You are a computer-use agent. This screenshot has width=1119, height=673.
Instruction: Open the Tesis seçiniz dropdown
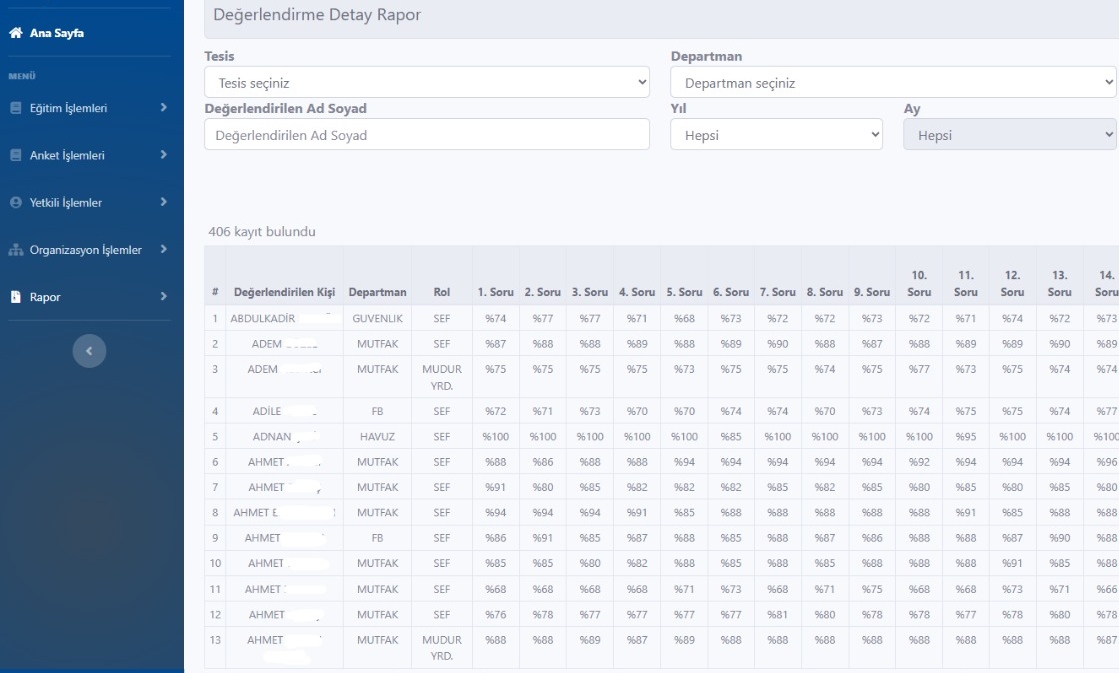point(427,83)
